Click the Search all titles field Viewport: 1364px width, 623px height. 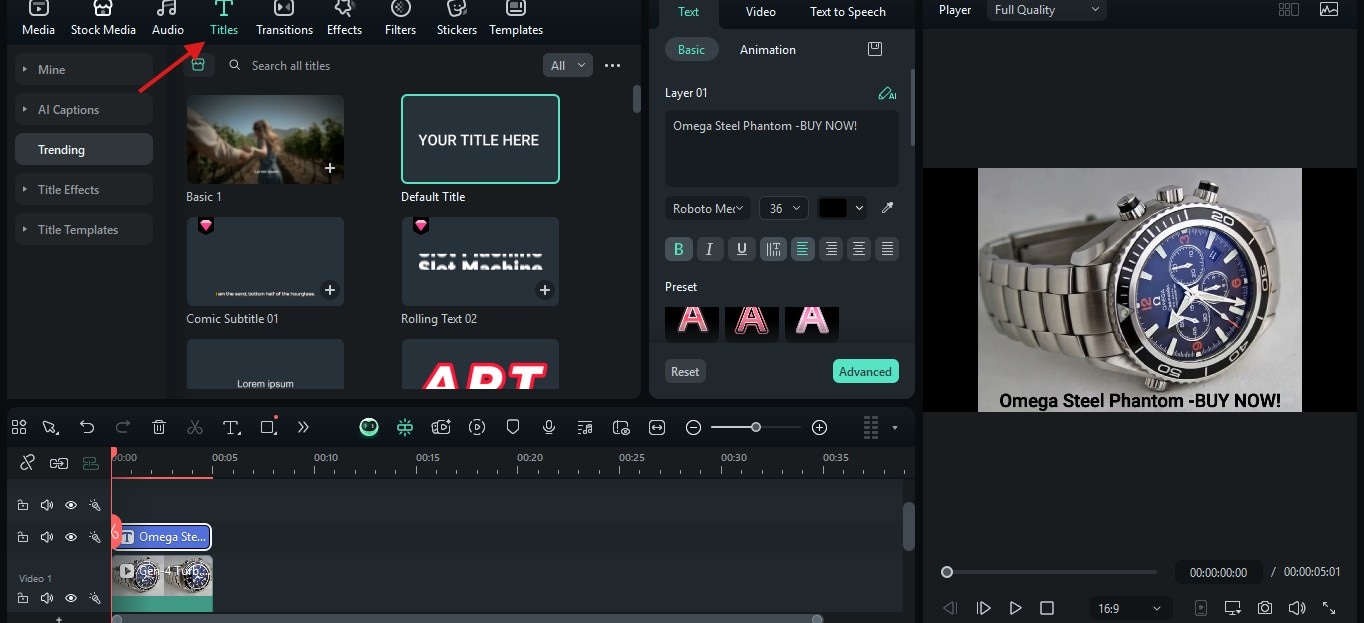pos(380,65)
